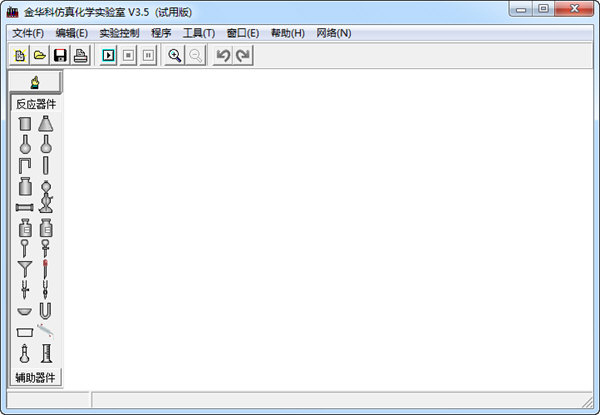Pause the experiment with the pause button
This screenshot has width=600, height=415.
tap(148, 56)
